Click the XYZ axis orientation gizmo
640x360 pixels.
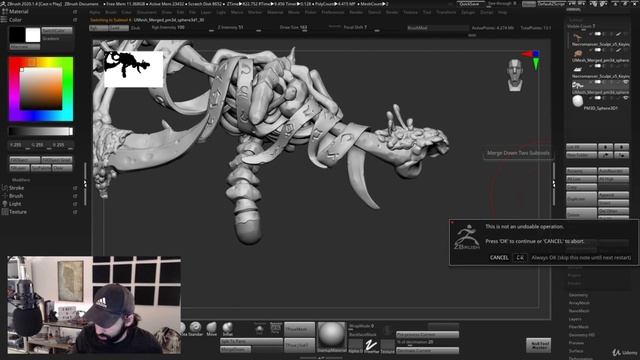pyautogui.click(x=532, y=59)
